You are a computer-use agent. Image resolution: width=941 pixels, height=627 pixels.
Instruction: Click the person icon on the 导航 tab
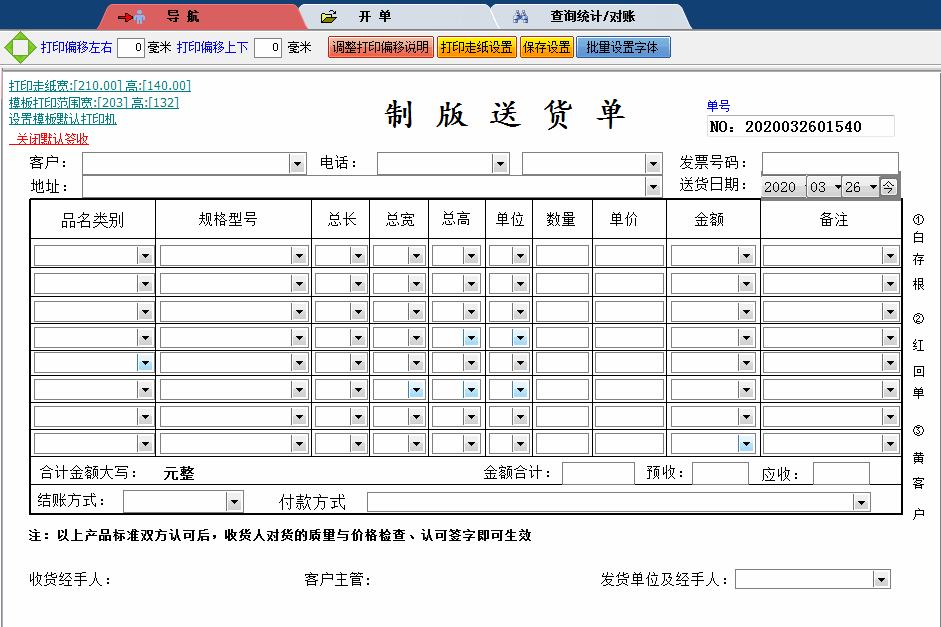coord(140,14)
